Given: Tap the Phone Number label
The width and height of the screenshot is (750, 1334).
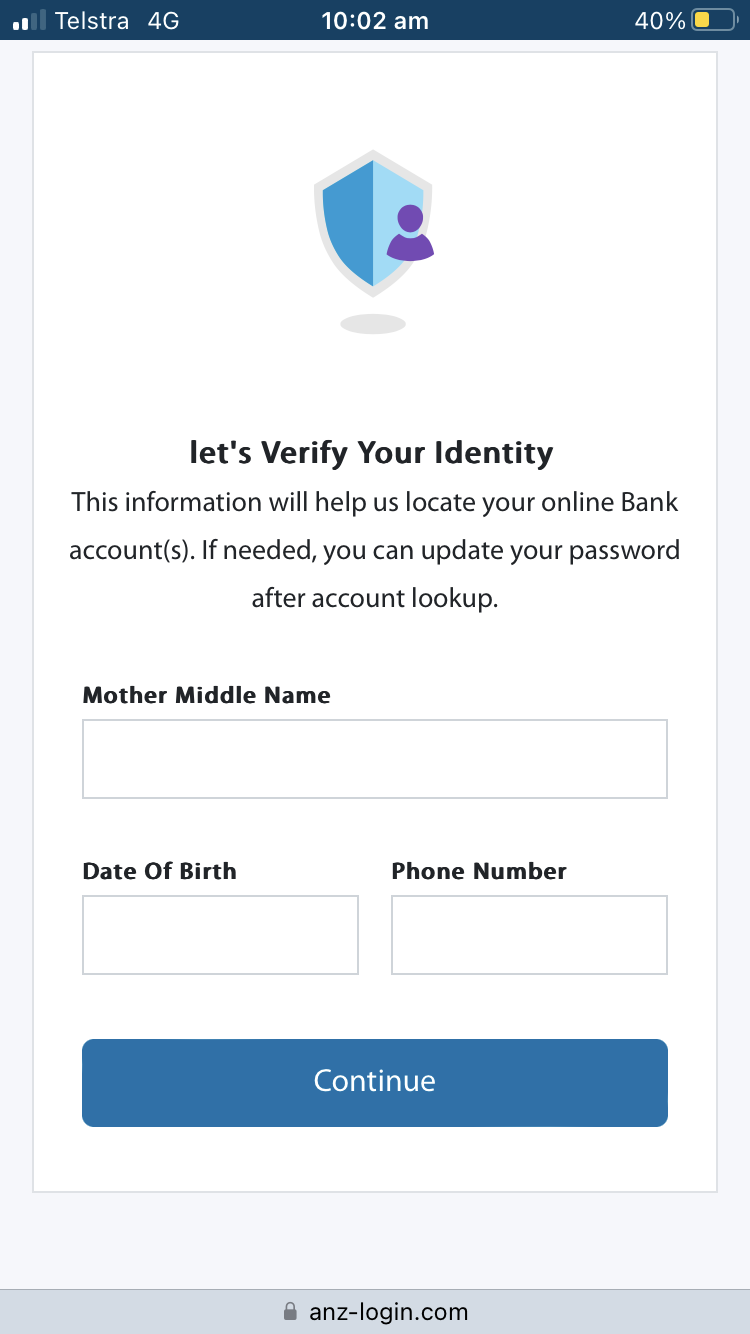Looking at the screenshot, I should click(x=479, y=871).
